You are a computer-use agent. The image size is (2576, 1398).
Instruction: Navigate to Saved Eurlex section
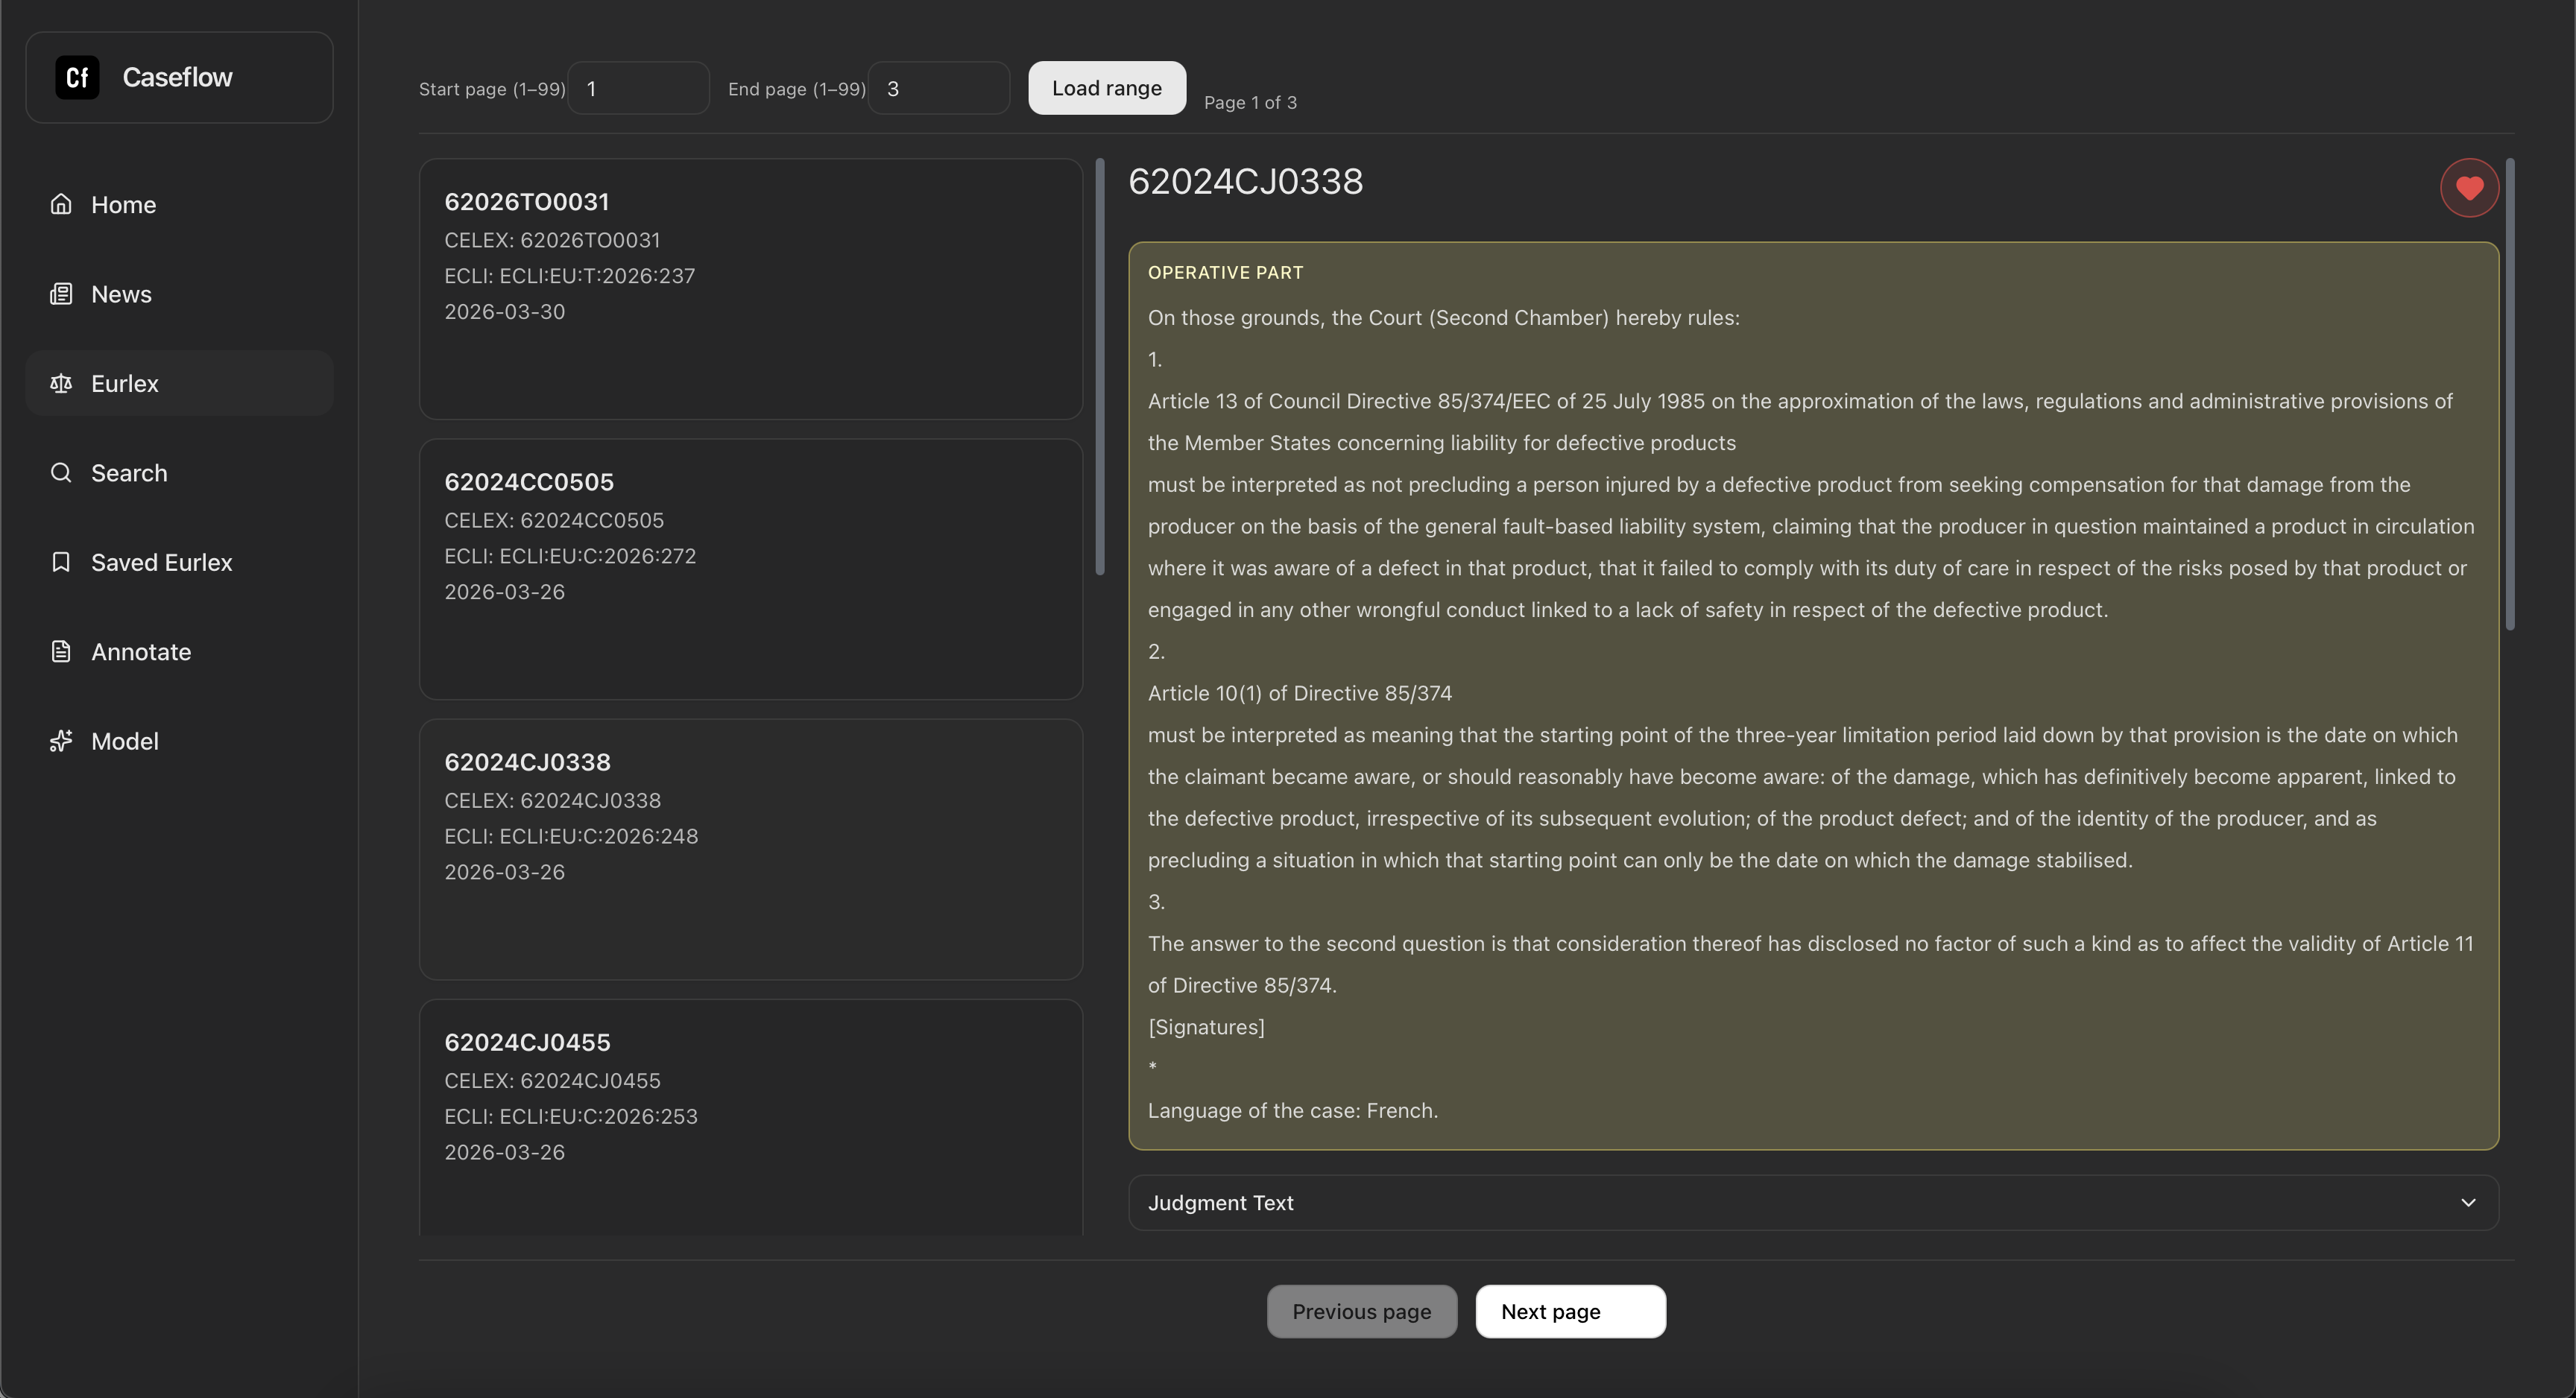[162, 562]
